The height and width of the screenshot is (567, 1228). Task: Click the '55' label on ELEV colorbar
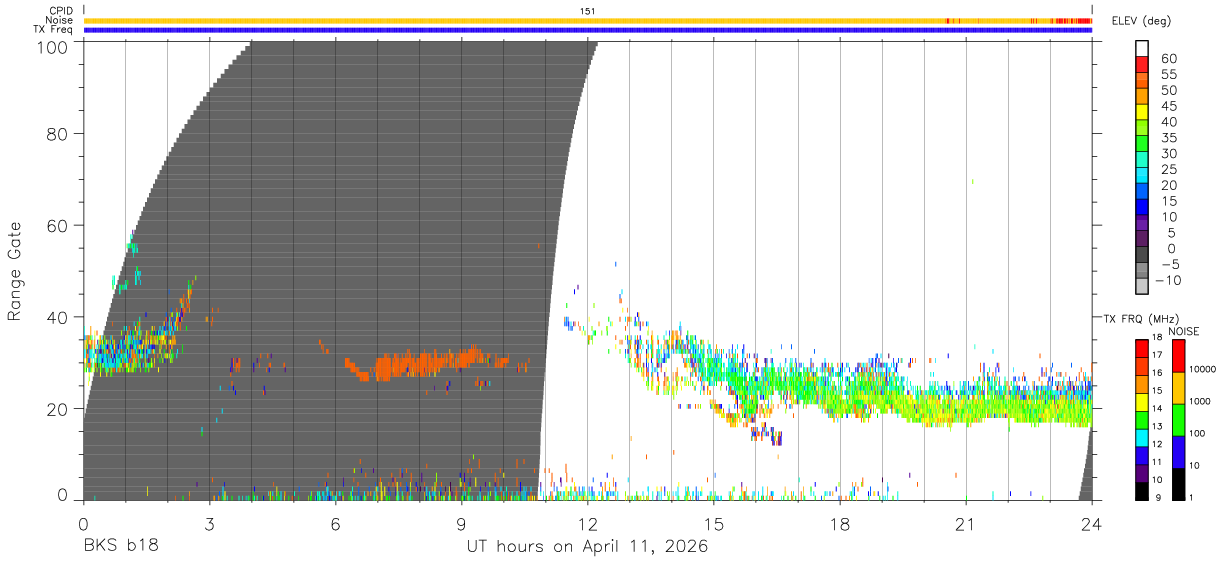(x=1170, y=74)
